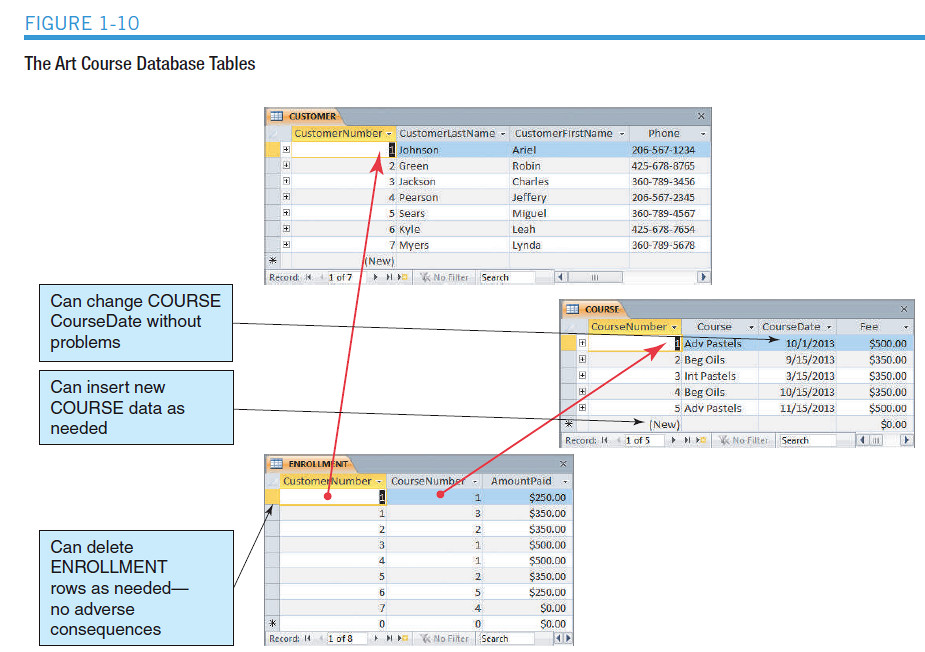Click the first record arrow in ENROLLMENT navigation bar

(x=306, y=638)
